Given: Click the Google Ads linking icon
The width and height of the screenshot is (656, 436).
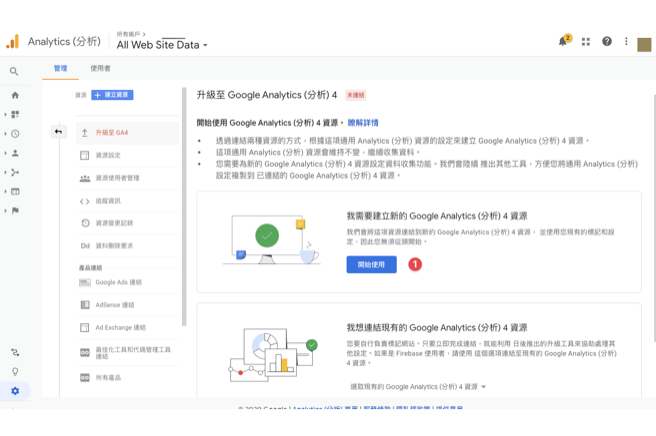Looking at the screenshot, I should pyautogui.click(x=85, y=282).
